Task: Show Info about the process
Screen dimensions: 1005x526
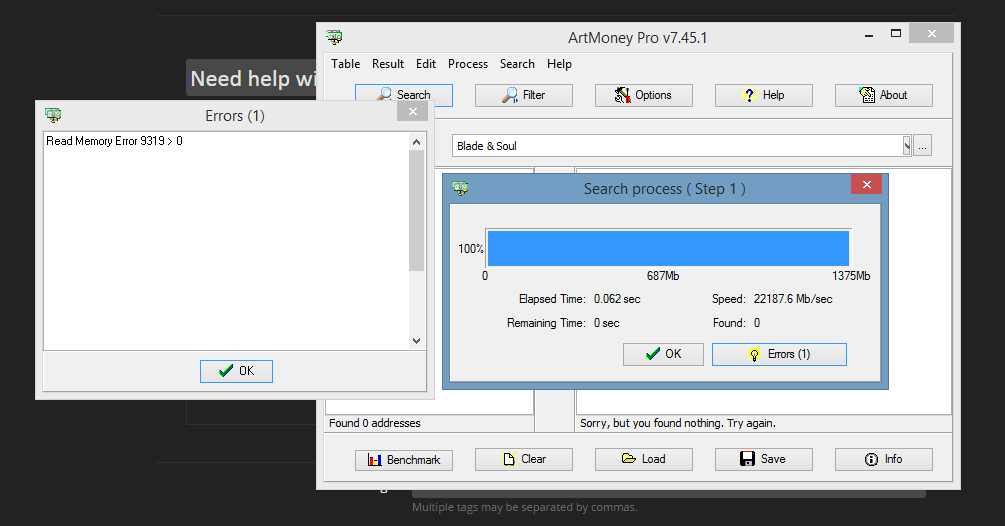Action: tap(883, 460)
